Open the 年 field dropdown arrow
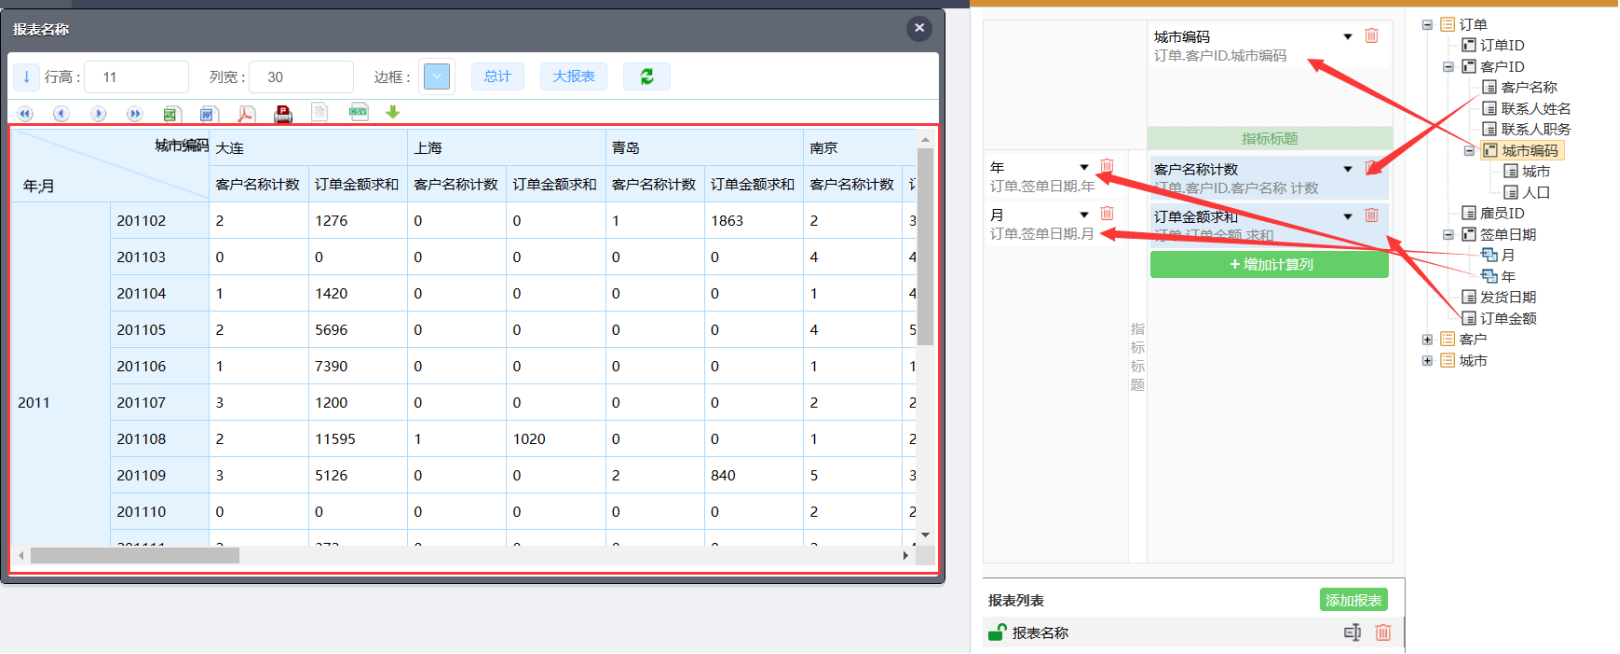This screenshot has width=1620, height=654. coord(1084,167)
